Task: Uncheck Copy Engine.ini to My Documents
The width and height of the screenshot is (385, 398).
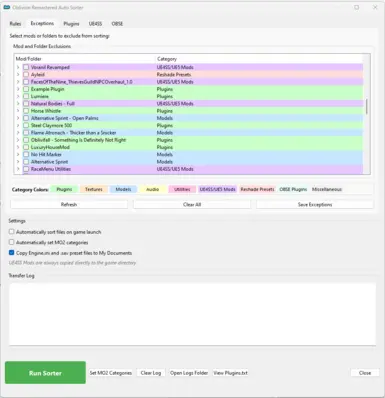Action: click(12, 253)
